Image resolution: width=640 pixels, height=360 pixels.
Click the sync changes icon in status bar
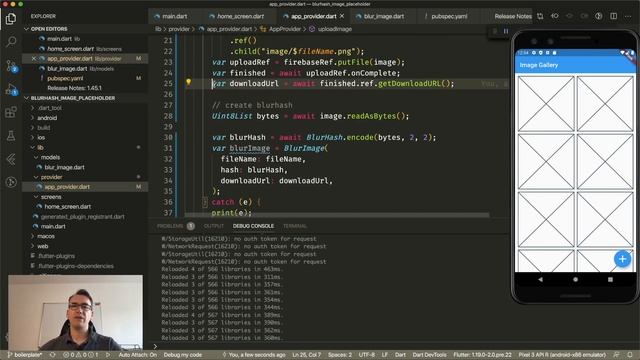[53, 355]
